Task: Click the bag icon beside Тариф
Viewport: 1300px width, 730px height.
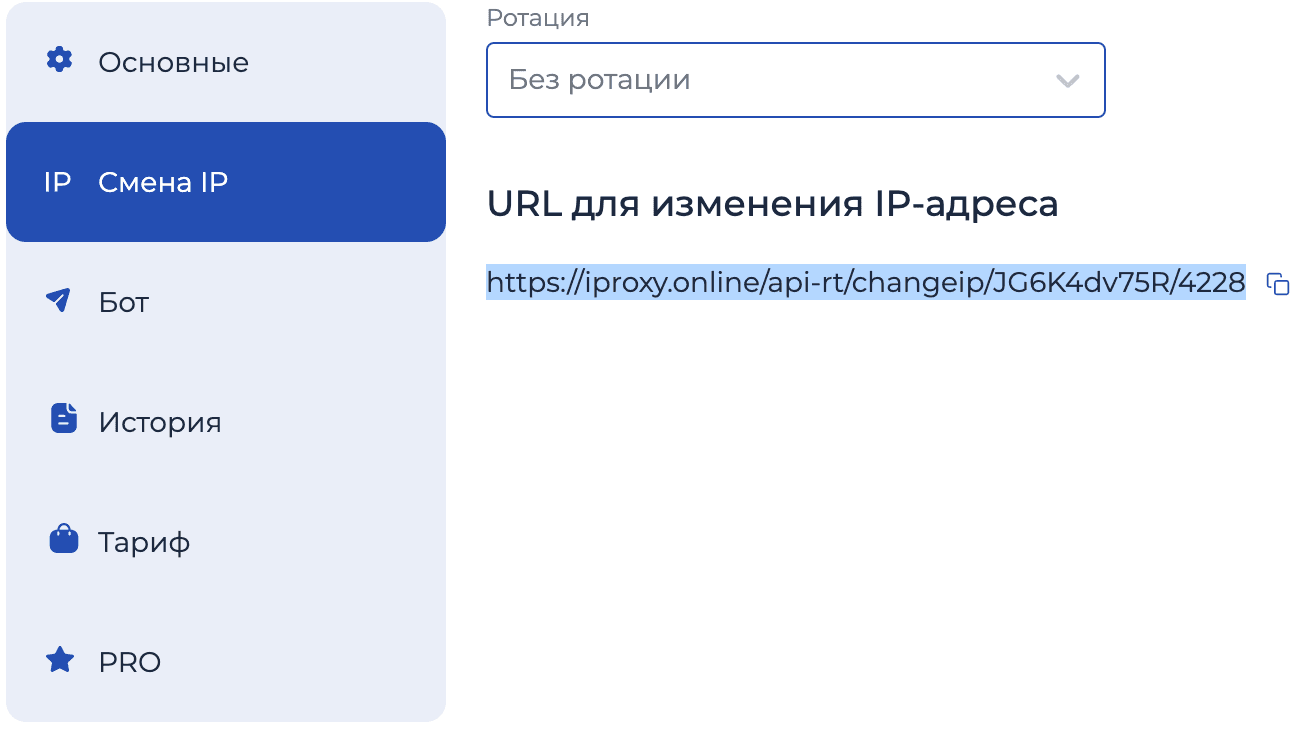Action: pyautogui.click(x=59, y=540)
